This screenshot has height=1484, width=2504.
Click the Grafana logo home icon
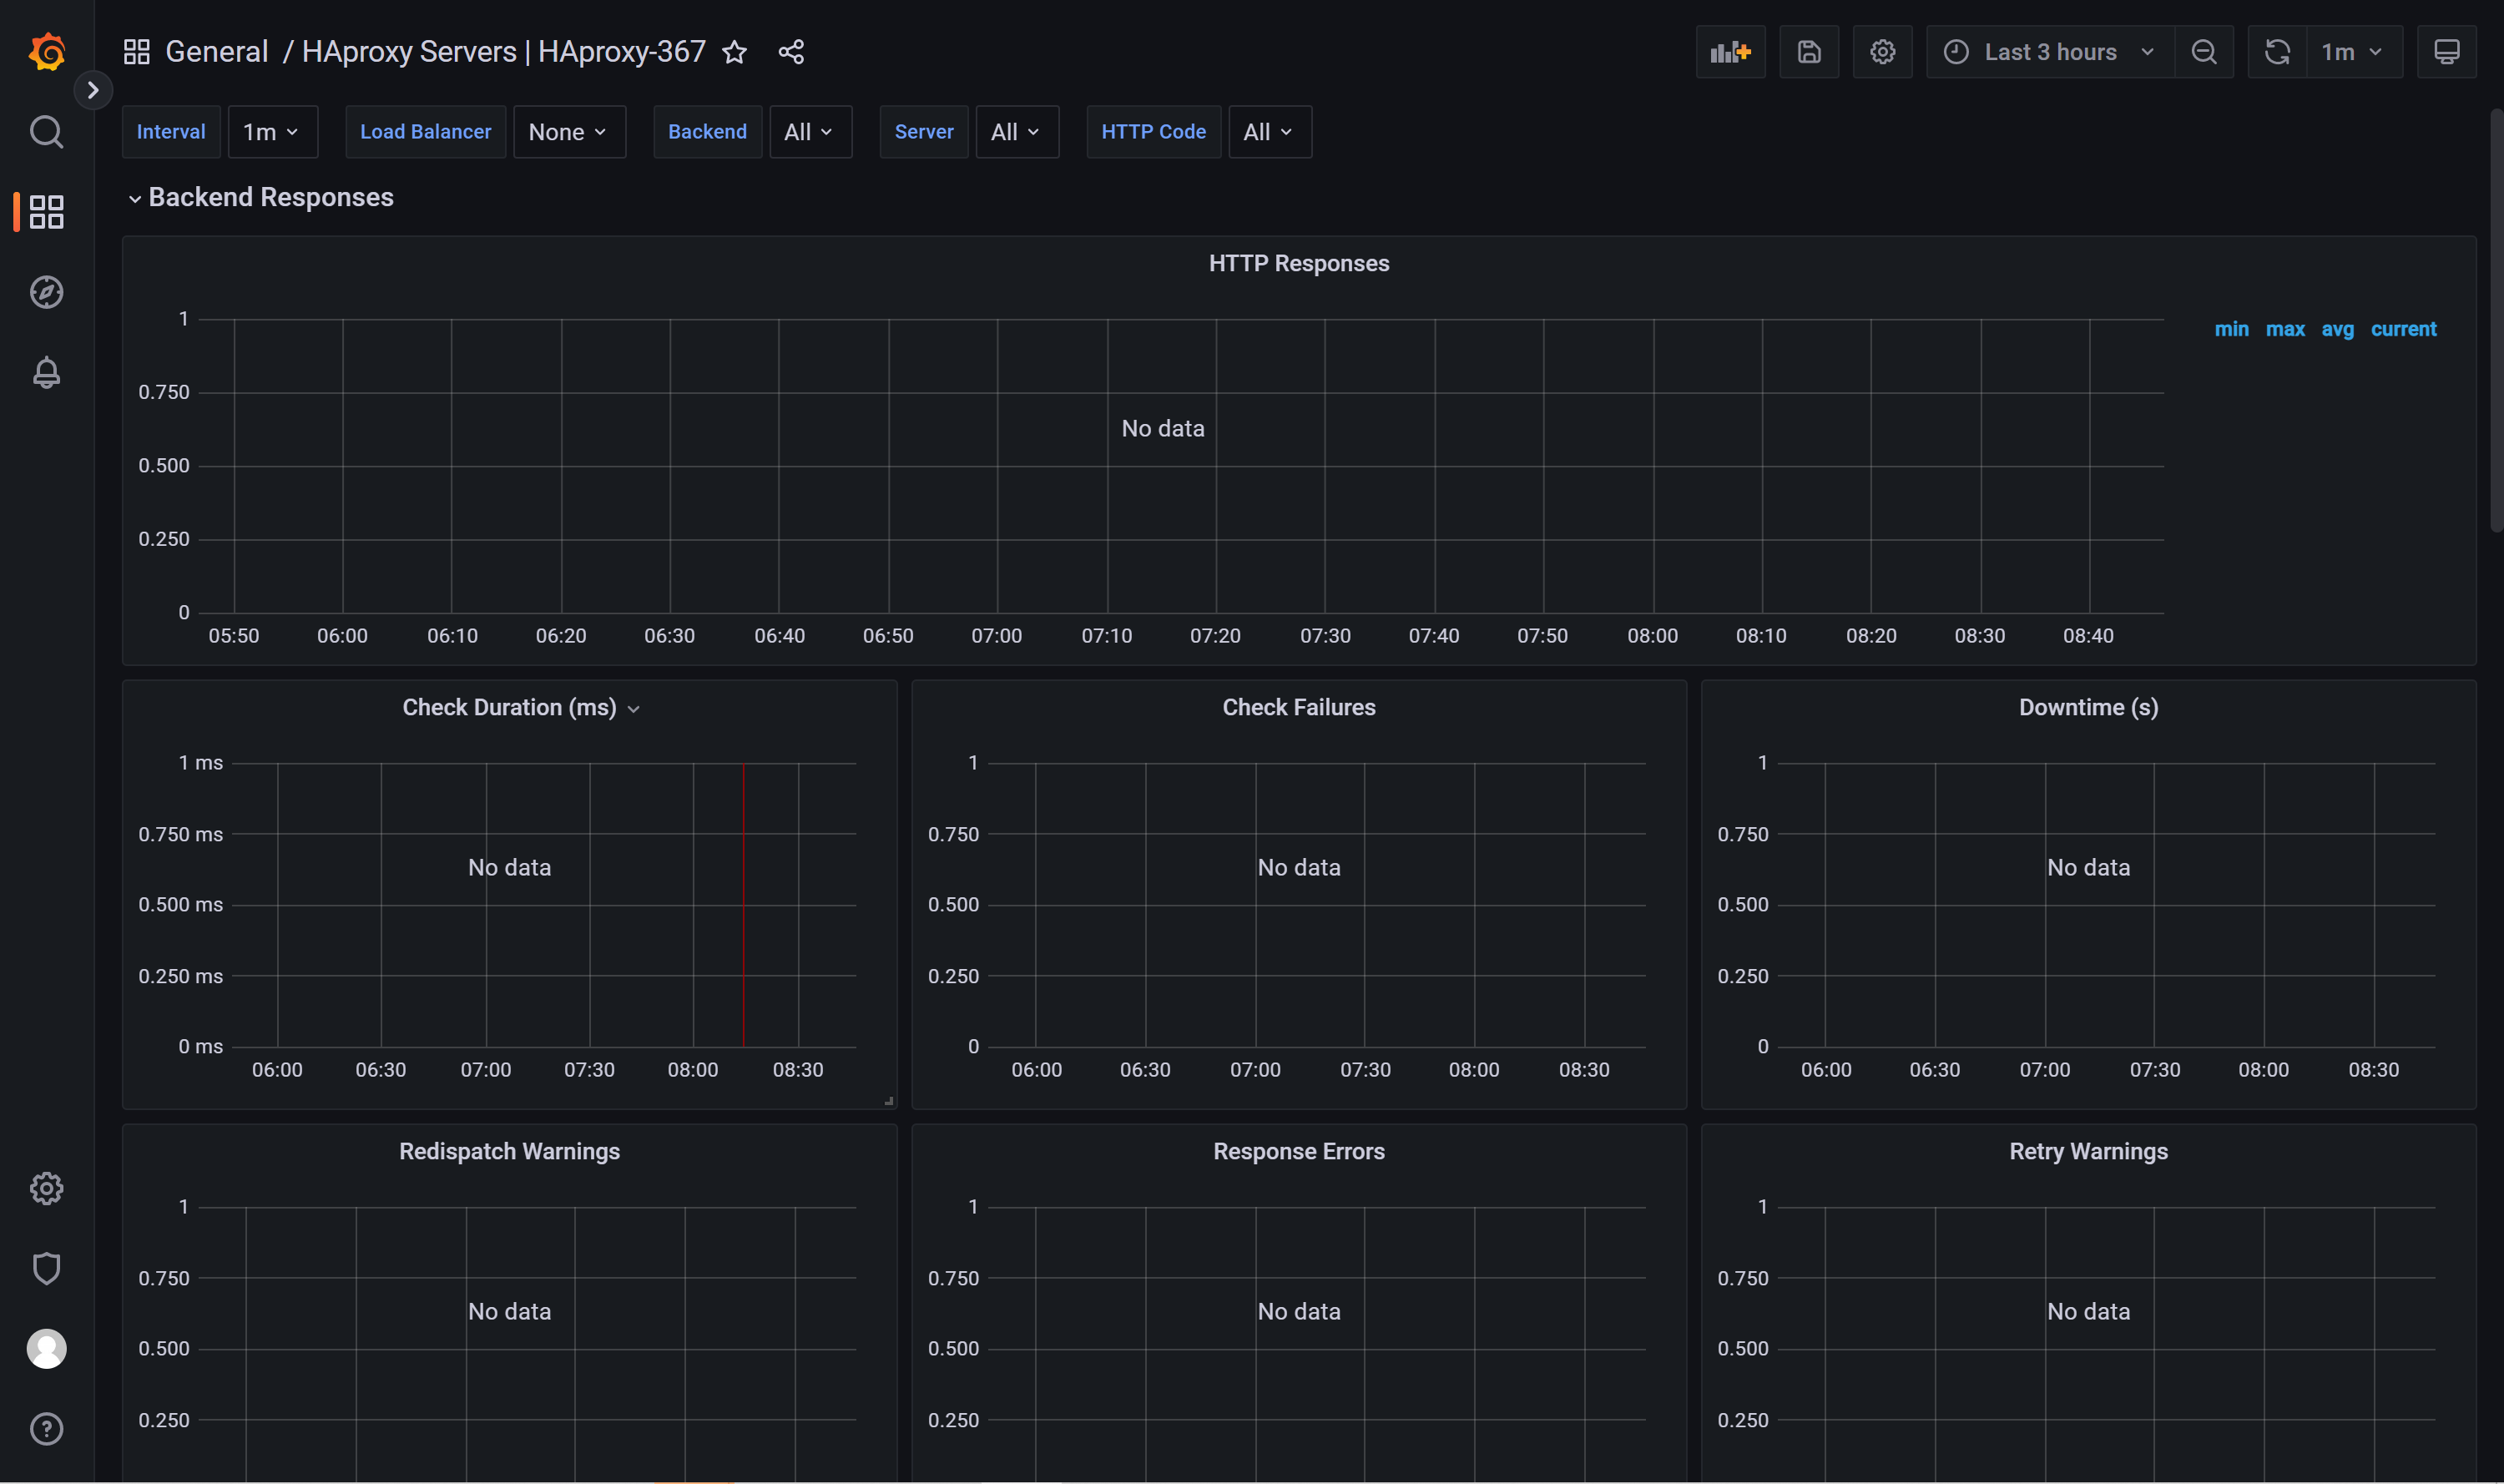47,51
